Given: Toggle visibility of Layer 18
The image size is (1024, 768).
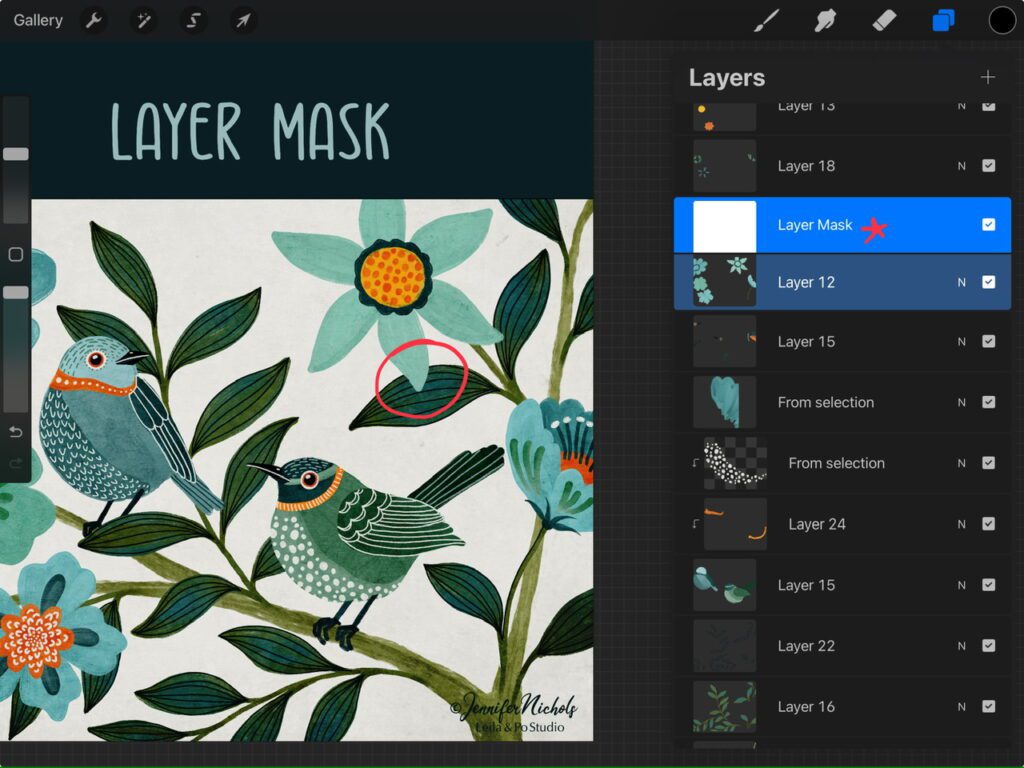Looking at the screenshot, I should (989, 166).
